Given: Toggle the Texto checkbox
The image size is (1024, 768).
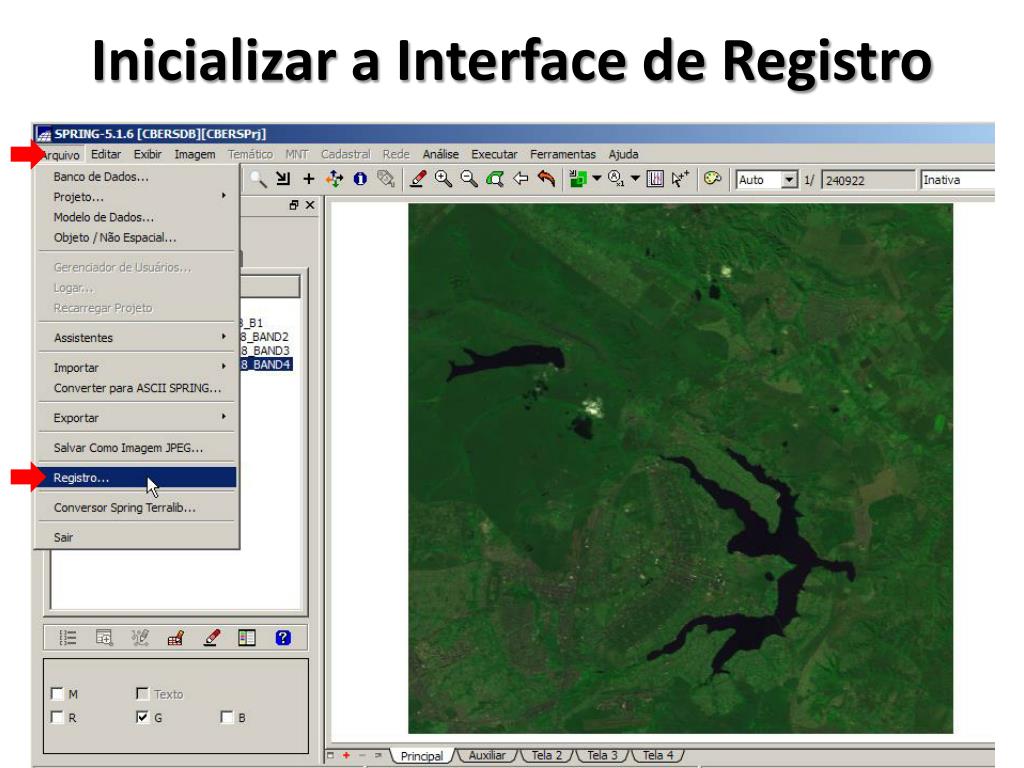Looking at the screenshot, I should click(142, 694).
